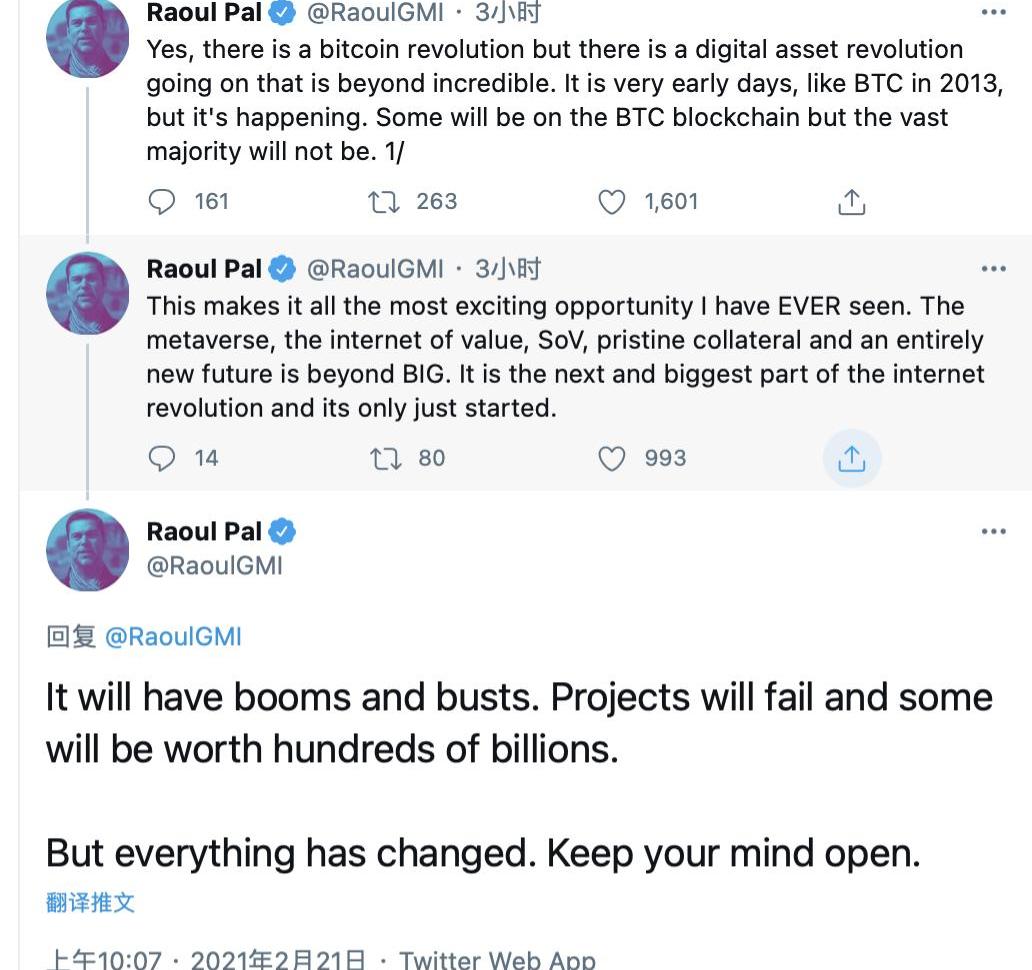
Task: Retweet the tweet with 80 retweets
Action: tap(384, 459)
